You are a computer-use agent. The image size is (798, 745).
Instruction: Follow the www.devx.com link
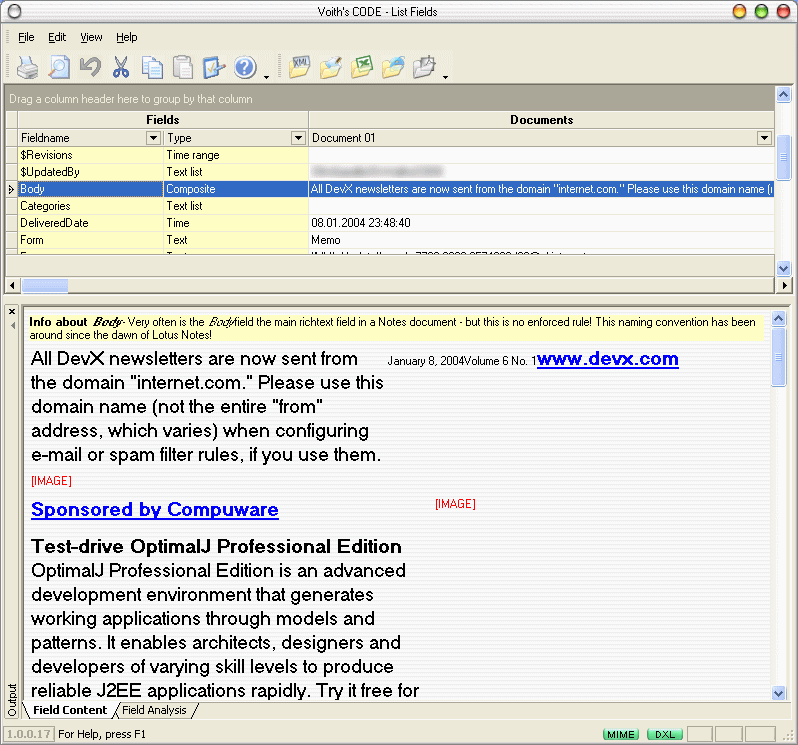pos(608,359)
